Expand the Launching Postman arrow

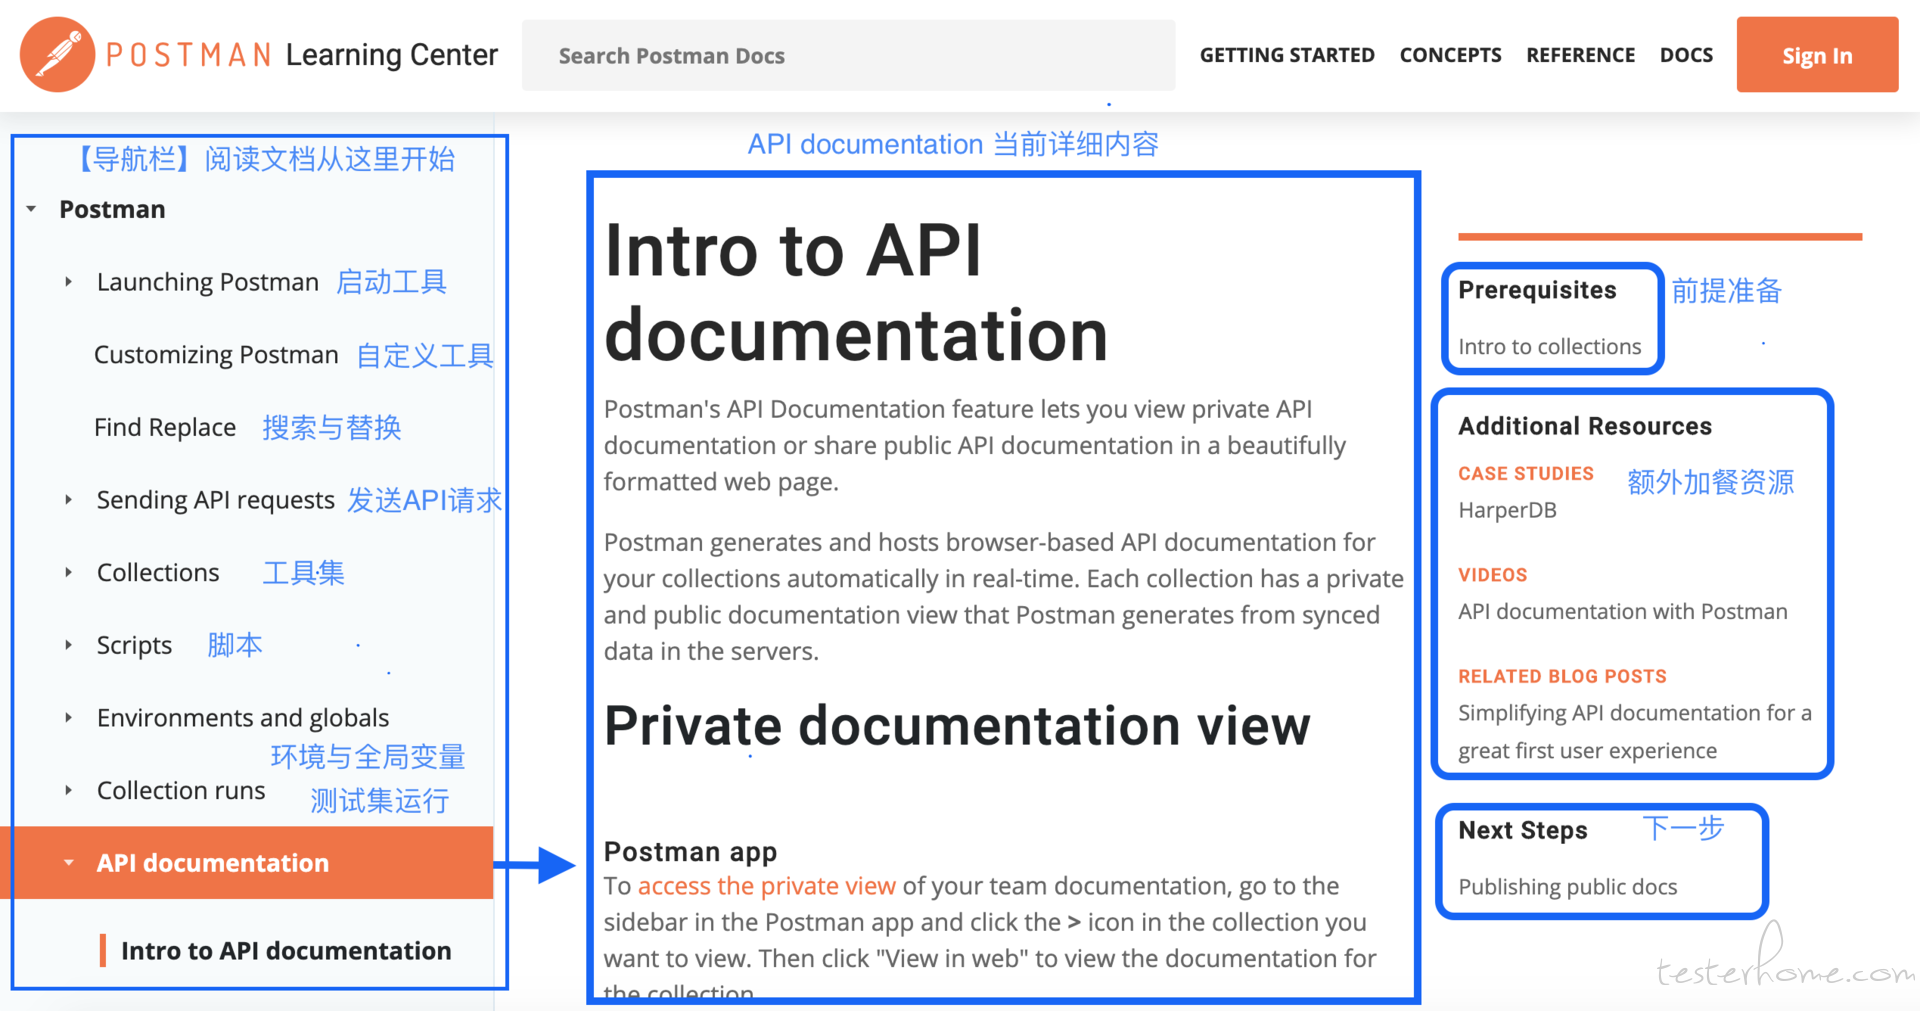click(x=68, y=282)
